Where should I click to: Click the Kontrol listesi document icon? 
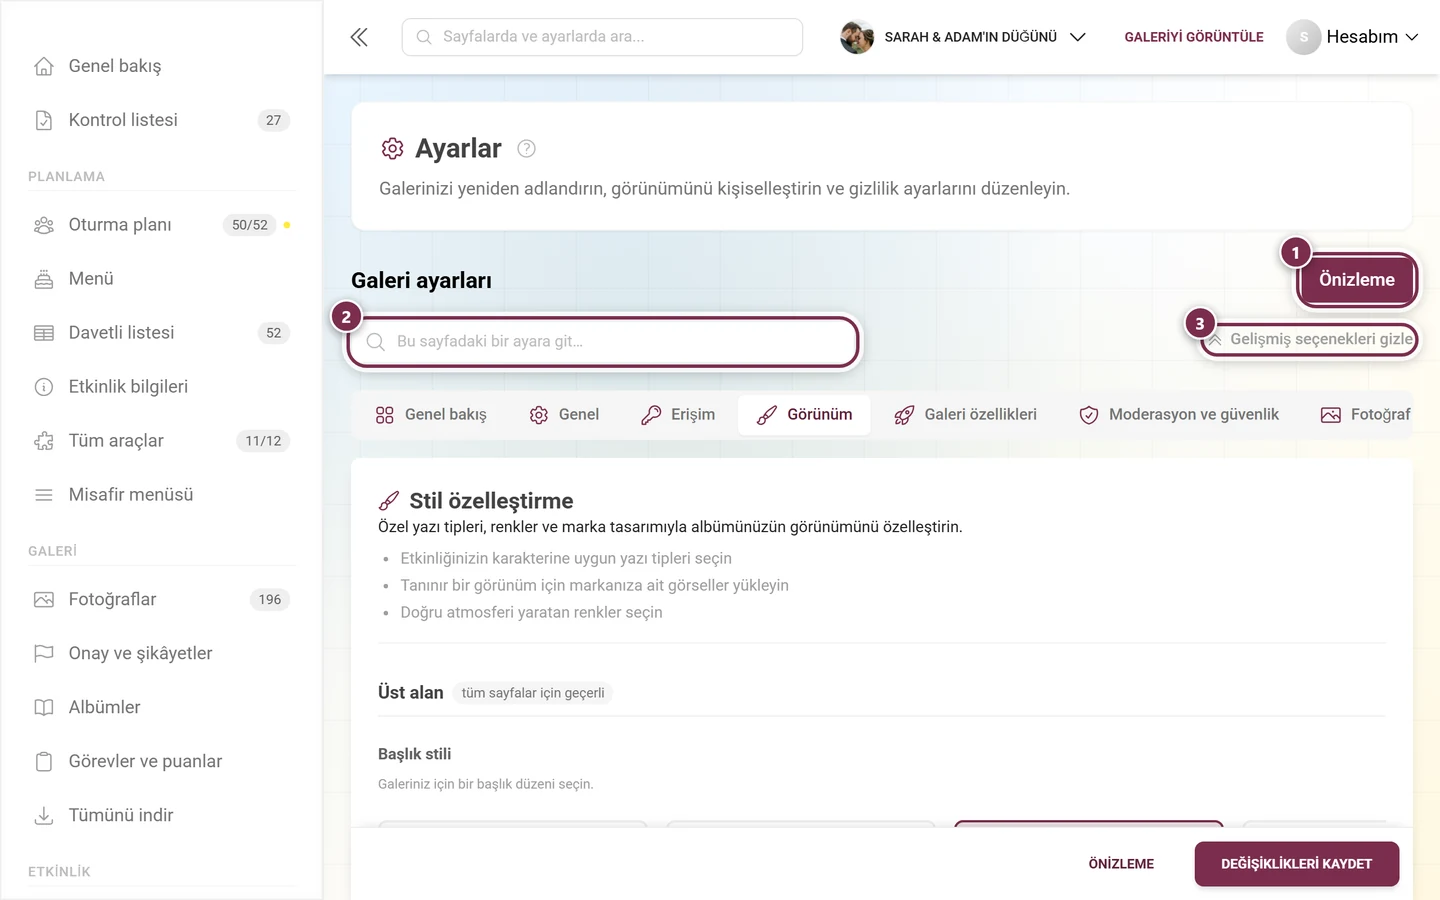coord(44,120)
